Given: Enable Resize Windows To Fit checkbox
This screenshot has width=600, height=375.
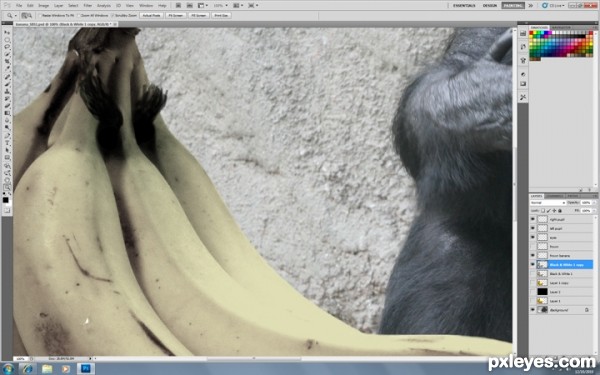Looking at the screenshot, I should (39, 15).
